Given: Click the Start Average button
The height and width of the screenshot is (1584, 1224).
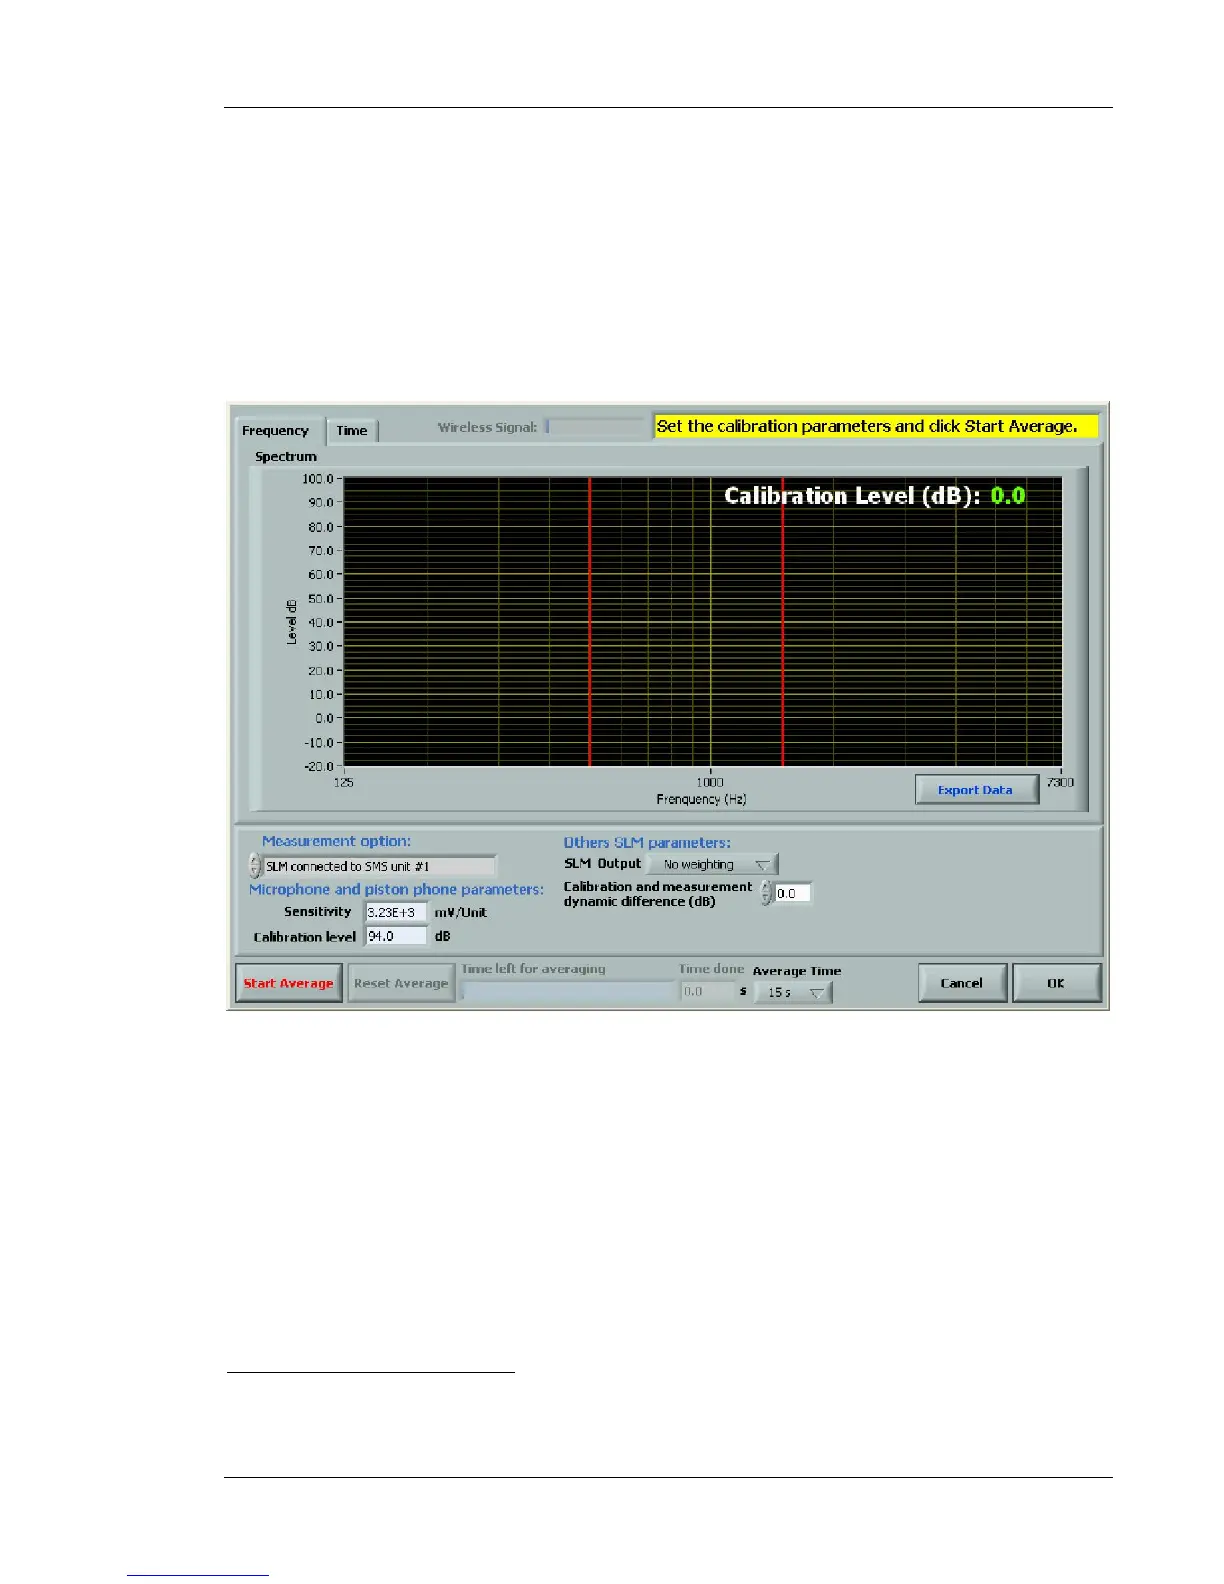Looking at the screenshot, I should click(x=289, y=983).
